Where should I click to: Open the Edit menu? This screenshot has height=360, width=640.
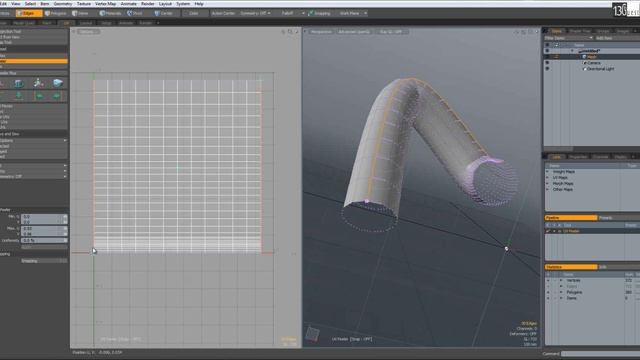point(3,4)
